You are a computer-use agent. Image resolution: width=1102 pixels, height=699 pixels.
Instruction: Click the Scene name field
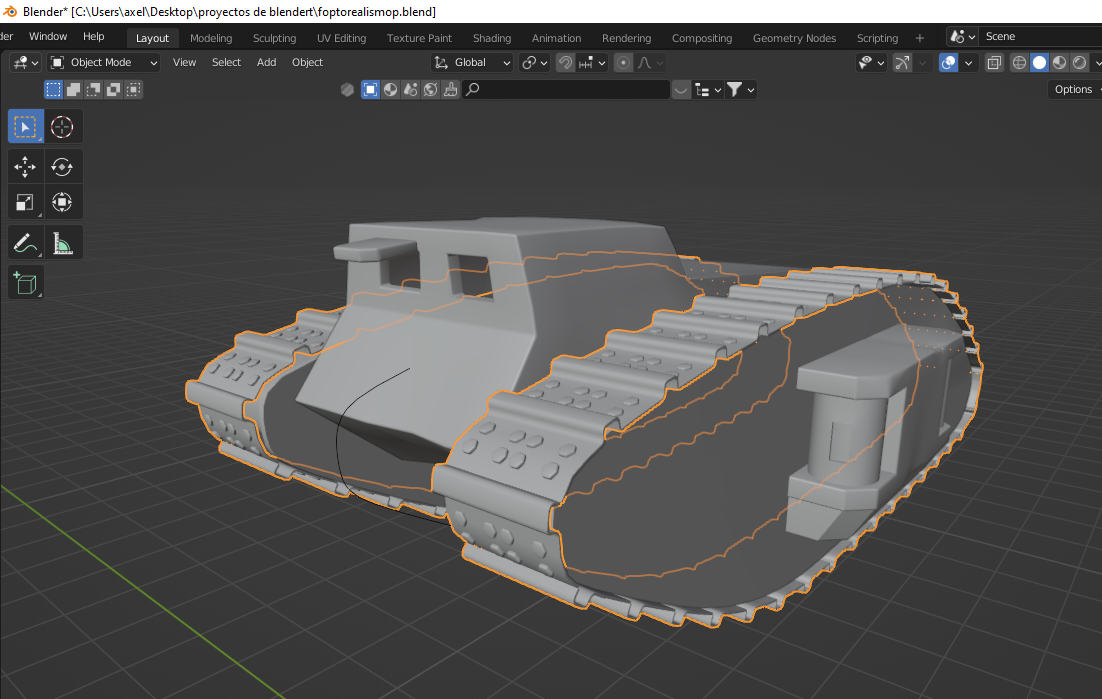pos(1042,37)
